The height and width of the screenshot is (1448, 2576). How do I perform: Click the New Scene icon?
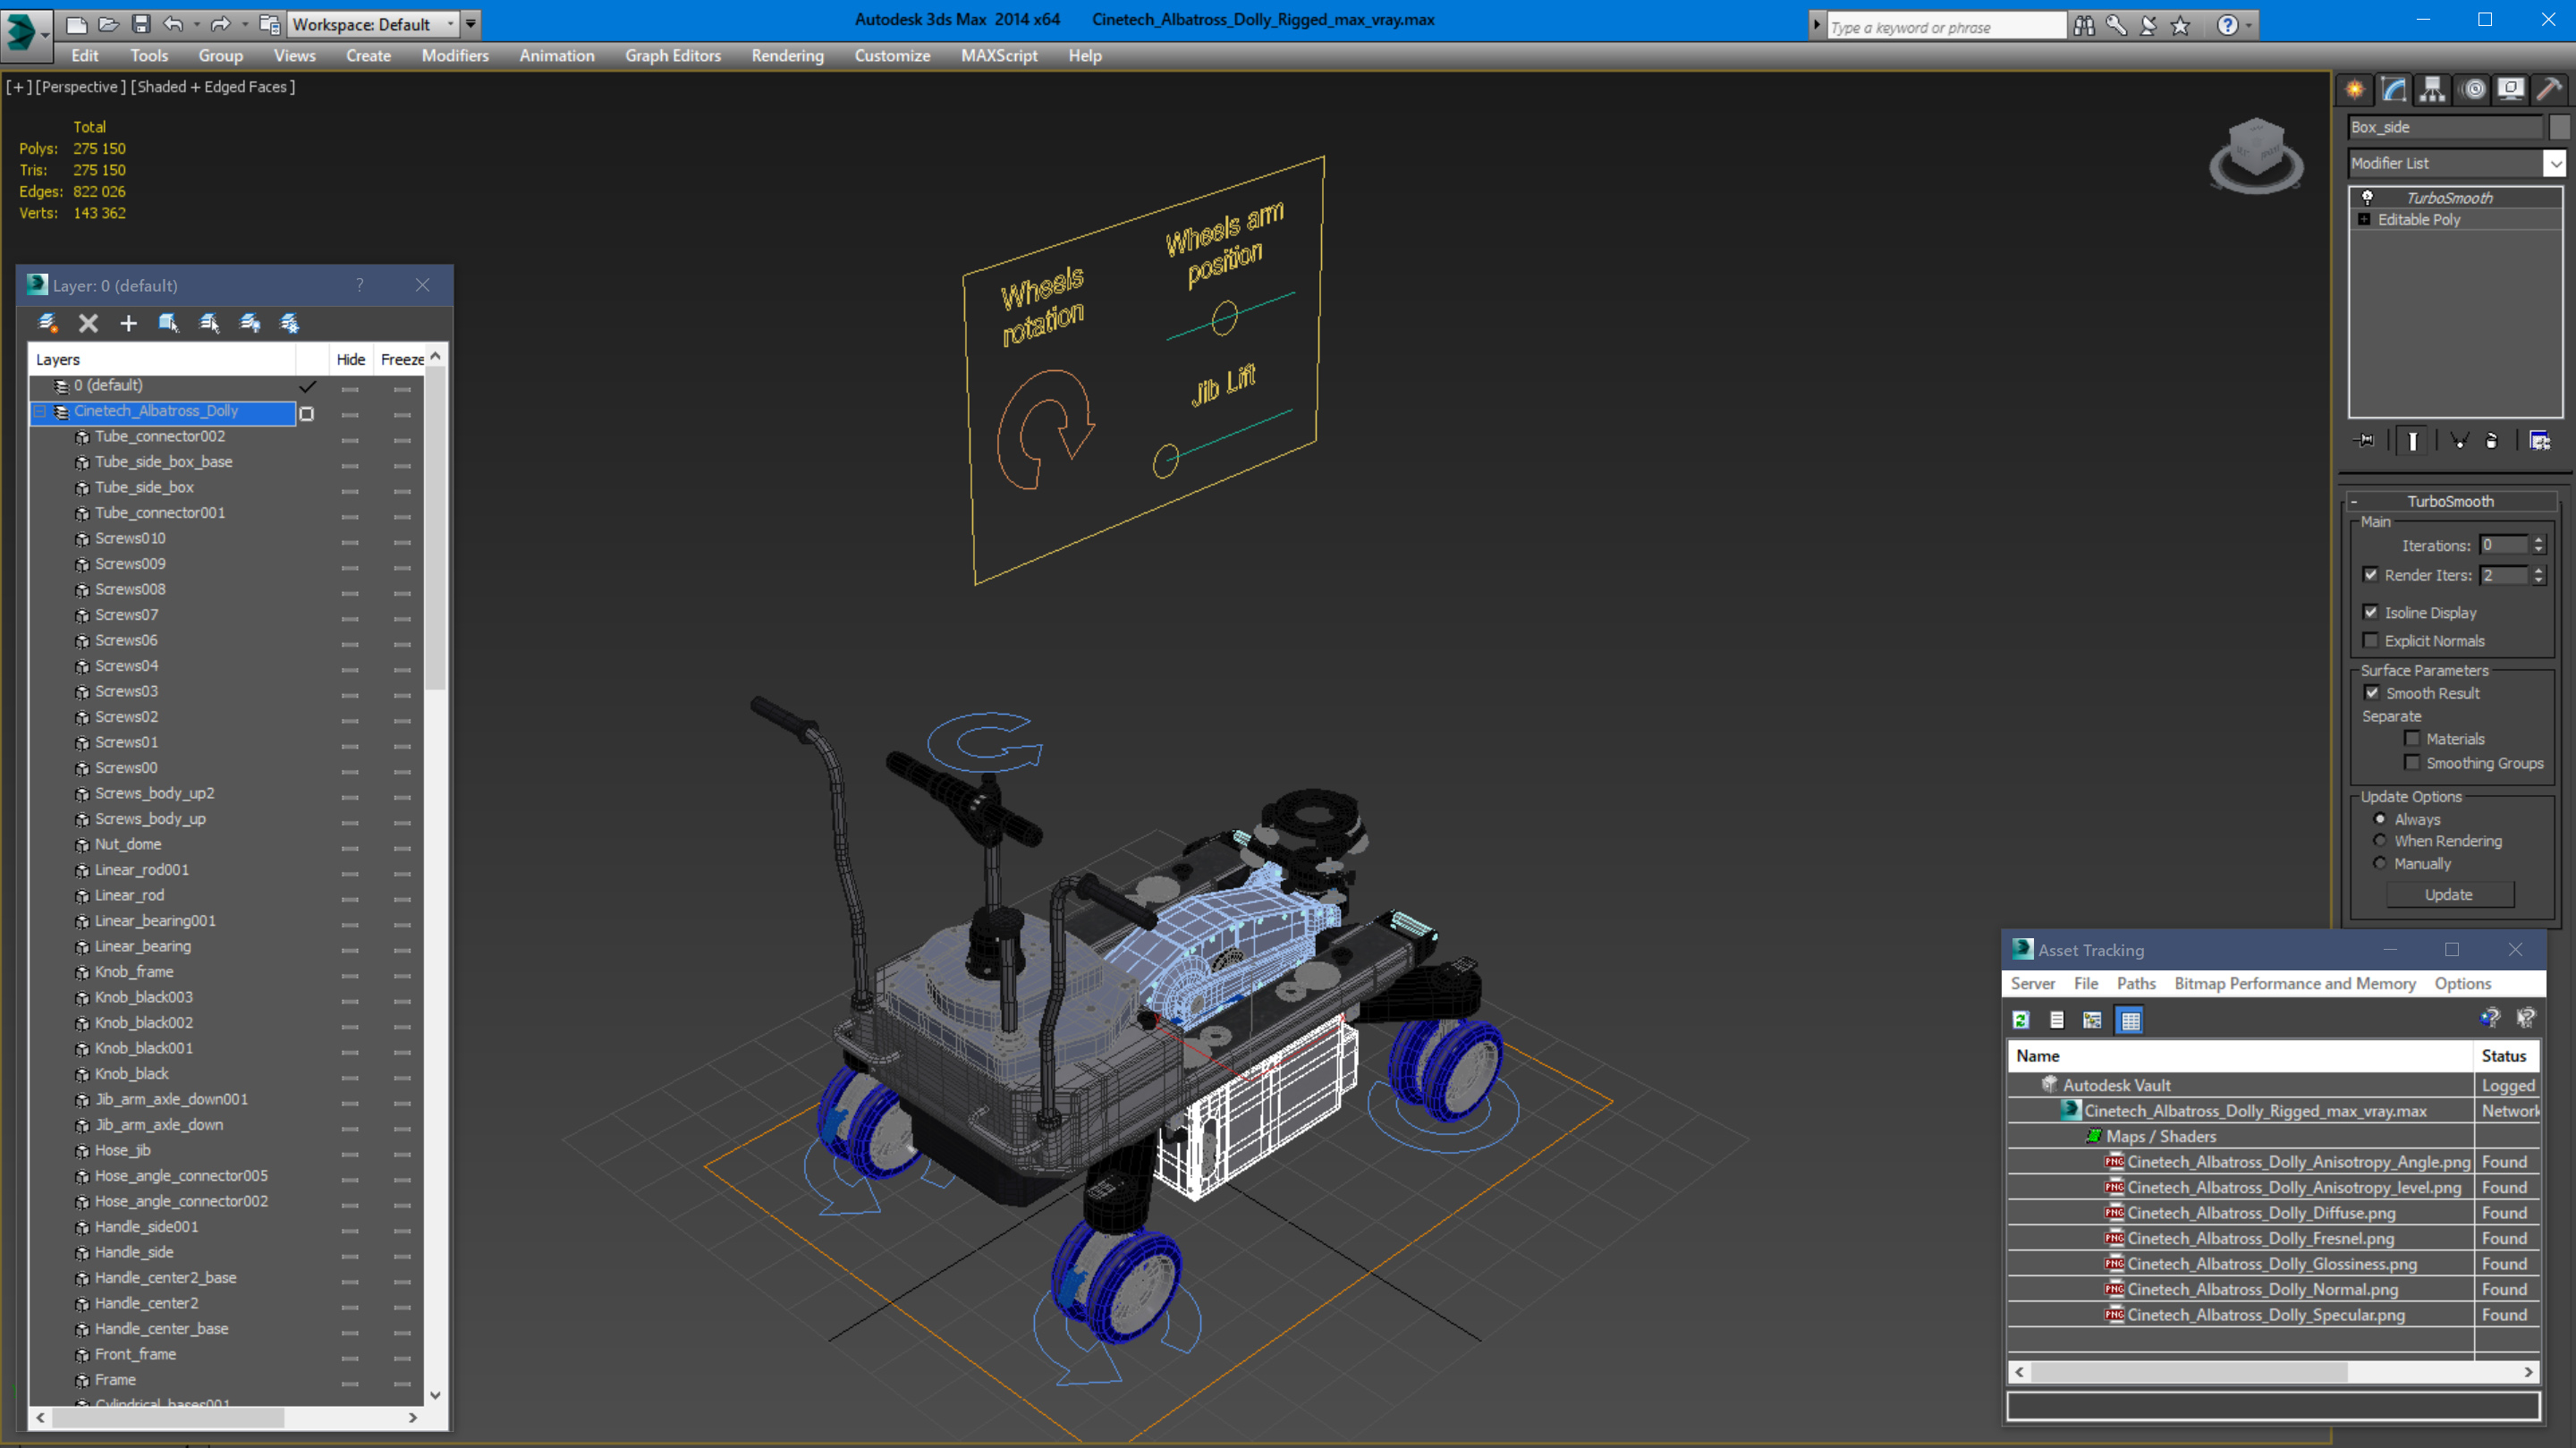(x=76, y=24)
